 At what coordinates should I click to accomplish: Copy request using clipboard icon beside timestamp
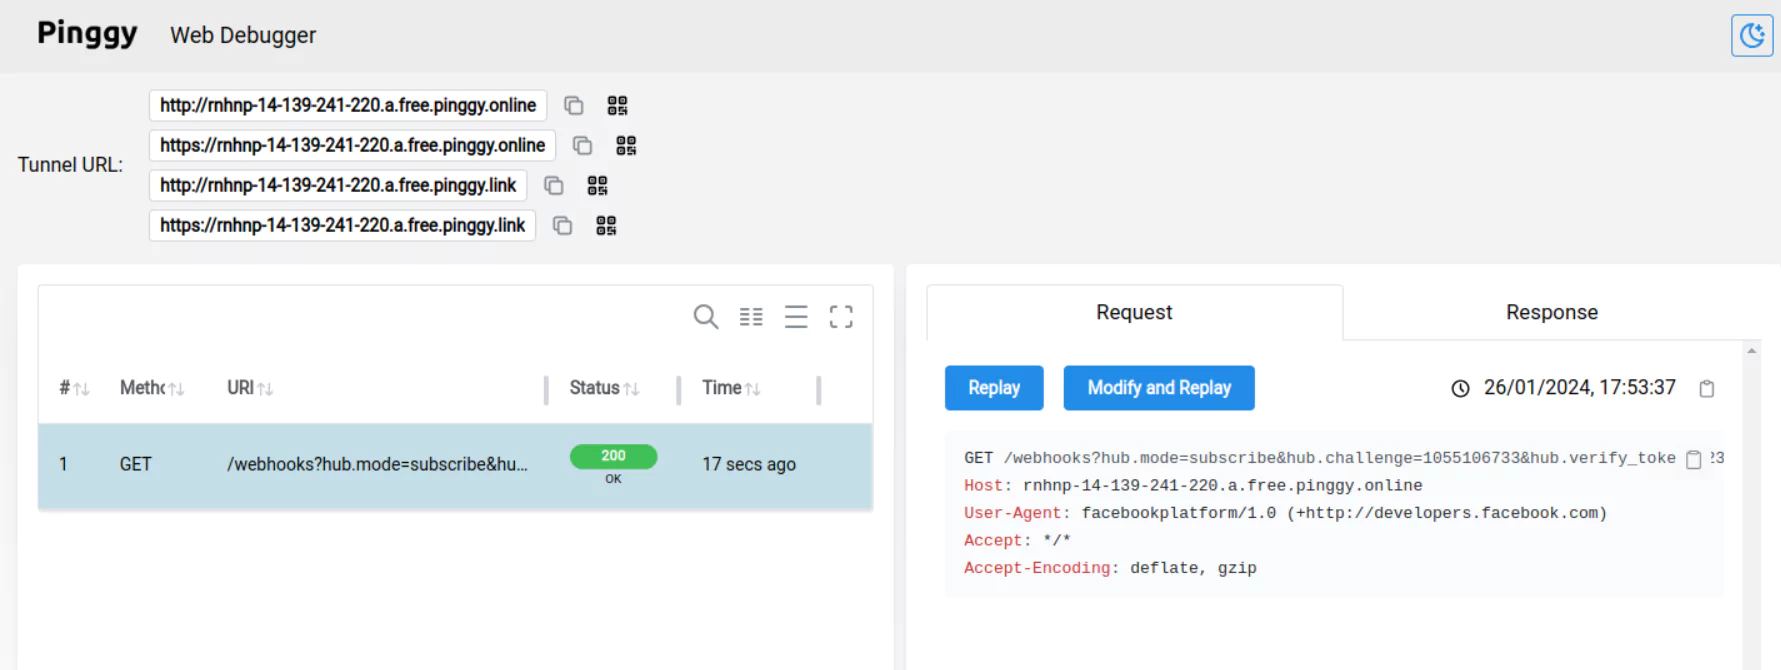pyautogui.click(x=1707, y=388)
